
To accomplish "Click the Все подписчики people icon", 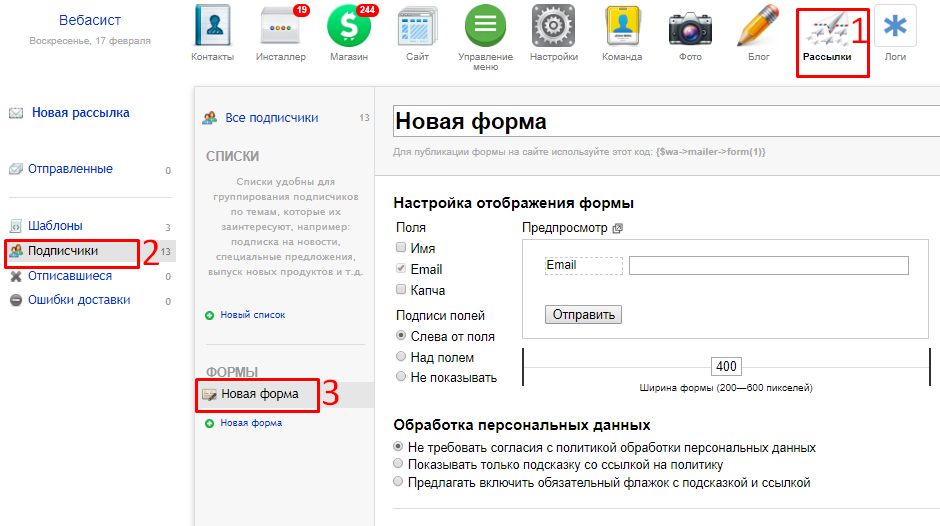I will [x=210, y=118].
